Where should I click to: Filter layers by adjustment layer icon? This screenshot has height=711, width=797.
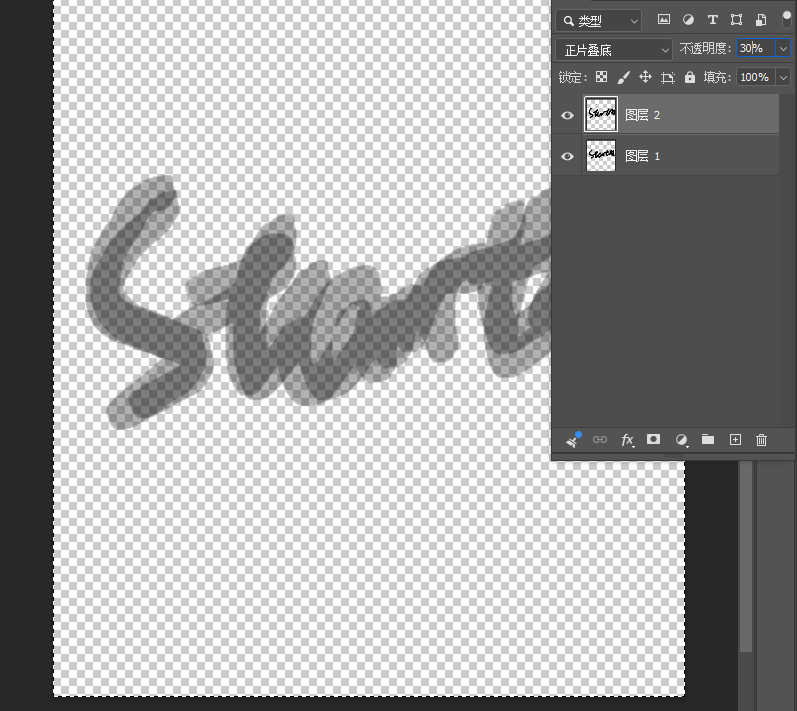click(x=688, y=20)
